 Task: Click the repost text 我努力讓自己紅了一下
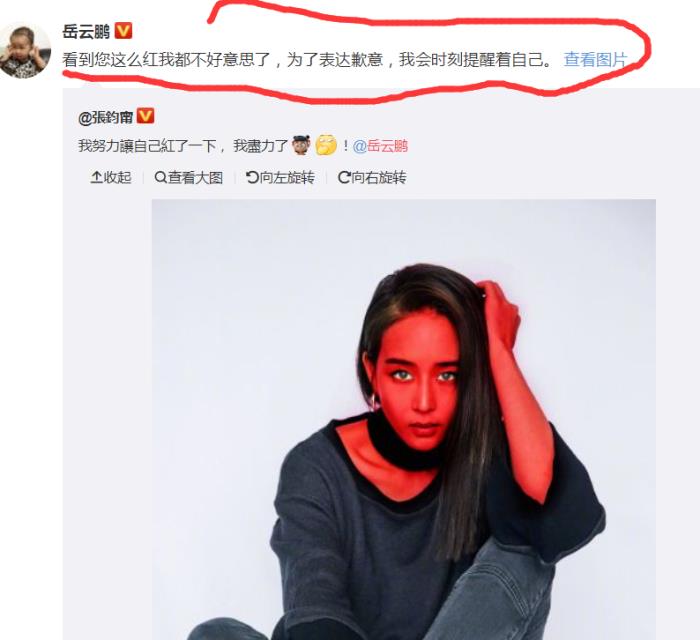[x=147, y=146]
